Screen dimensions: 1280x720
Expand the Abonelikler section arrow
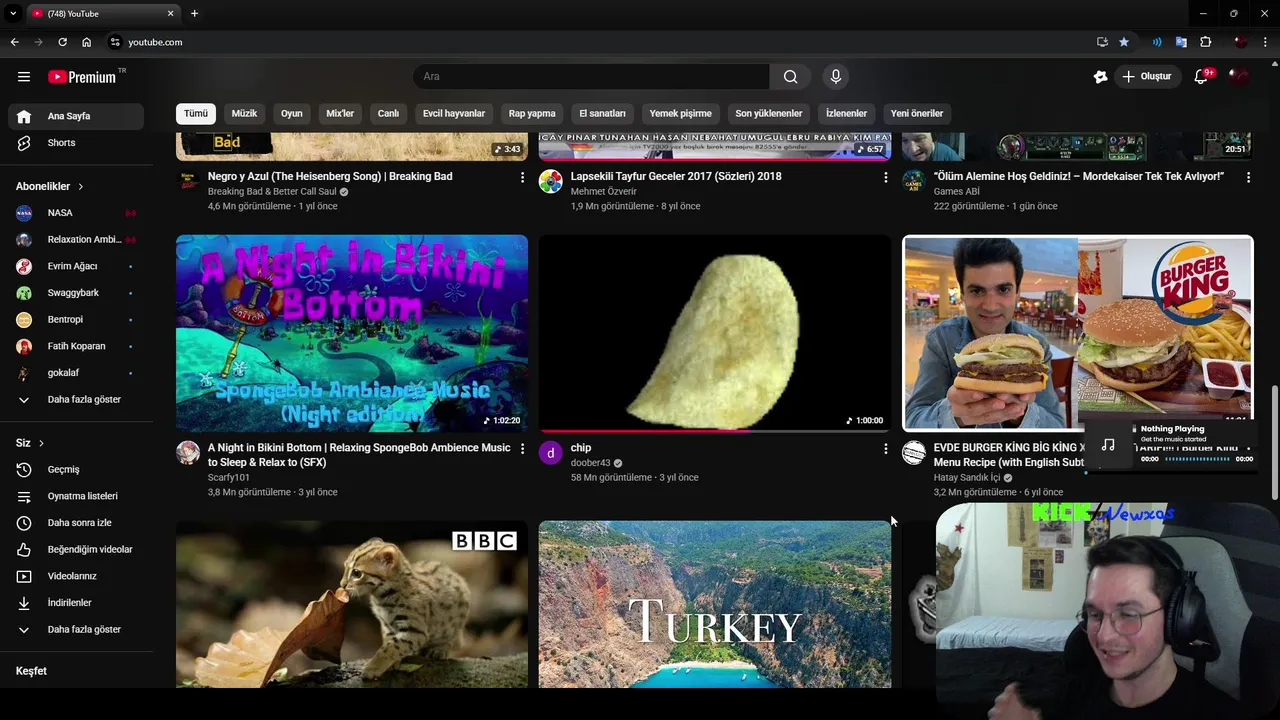[x=81, y=187]
